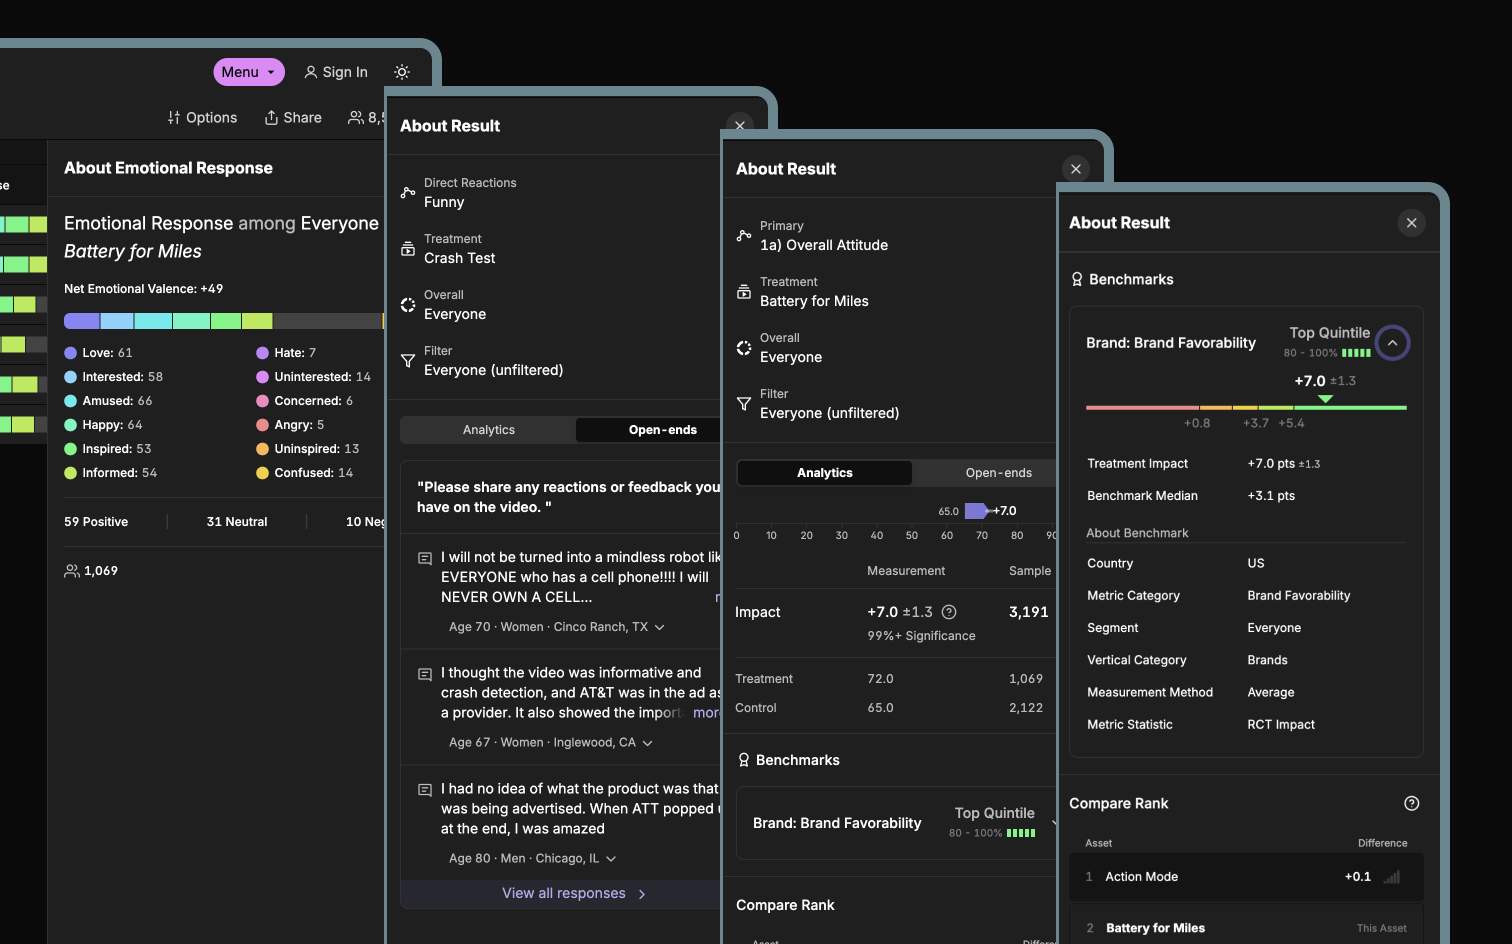
Task: Toggle the light/dark theme sun icon
Action: (402, 72)
